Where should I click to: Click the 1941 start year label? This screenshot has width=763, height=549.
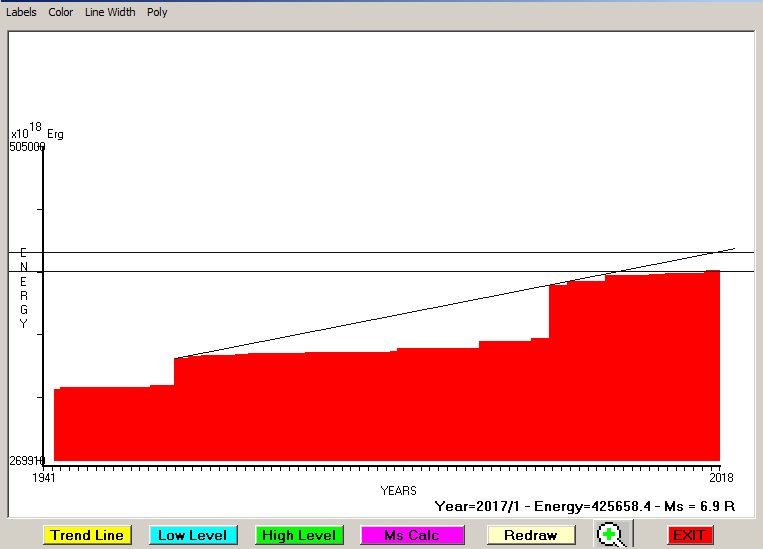pos(43,478)
